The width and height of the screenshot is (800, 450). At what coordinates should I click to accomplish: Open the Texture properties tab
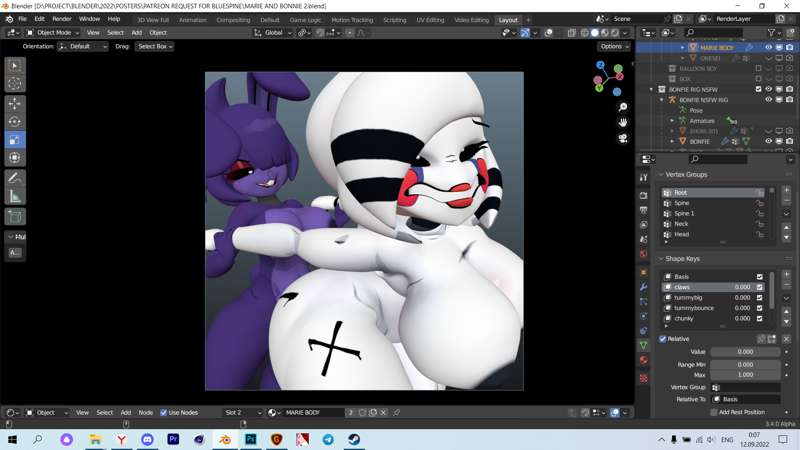[643, 378]
